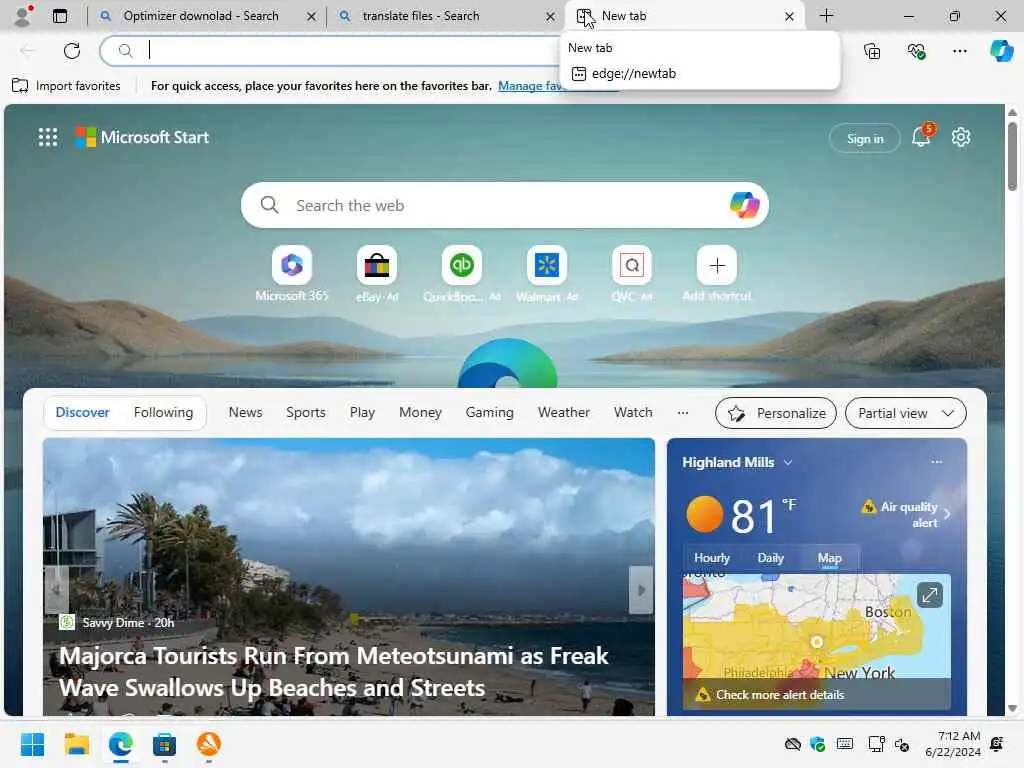Screen dimensions: 1024x768
Task: Expand more feed categories ellipsis
Action: point(682,413)
